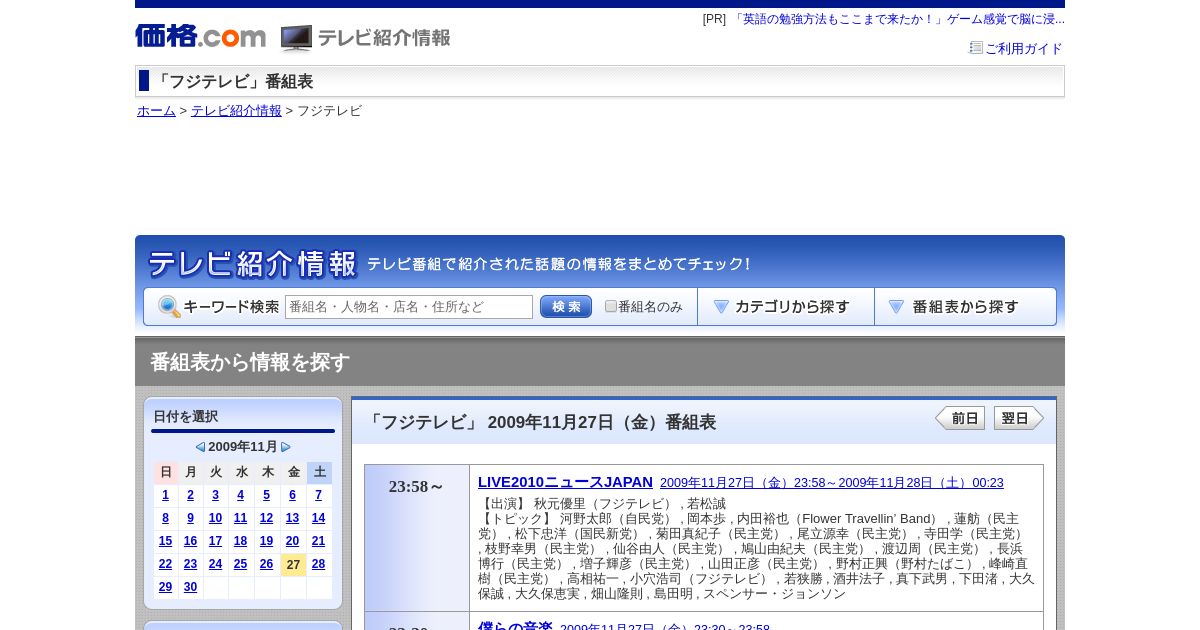This screenshot has width=1200, height=630.
Task: Select November 7 in calendar
Action: click(319, 495)
